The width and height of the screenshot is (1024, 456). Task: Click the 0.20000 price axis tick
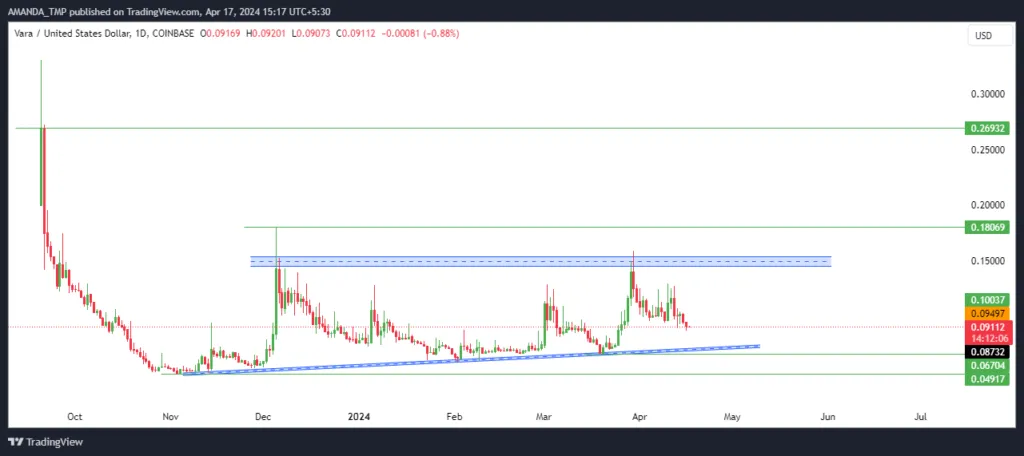[x=988, y=205]
